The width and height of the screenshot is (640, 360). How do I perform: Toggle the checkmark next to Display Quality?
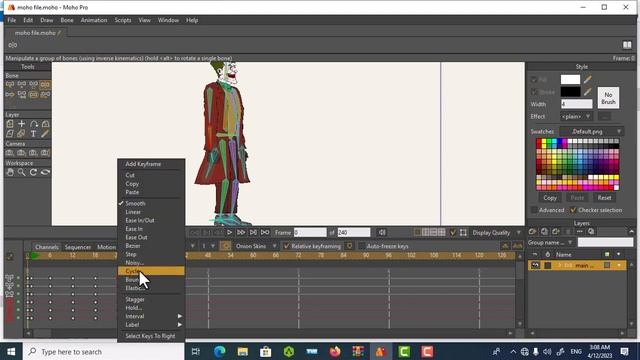pos(453,233)
